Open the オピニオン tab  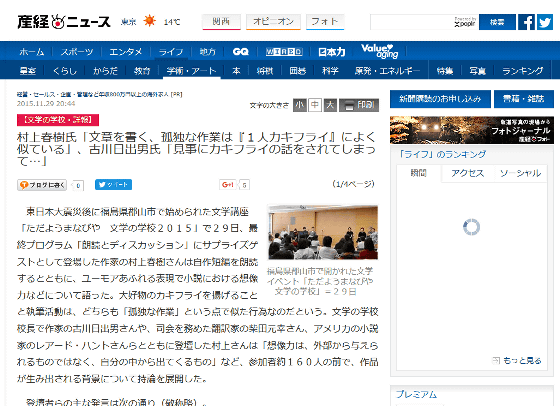click(273, 22)
